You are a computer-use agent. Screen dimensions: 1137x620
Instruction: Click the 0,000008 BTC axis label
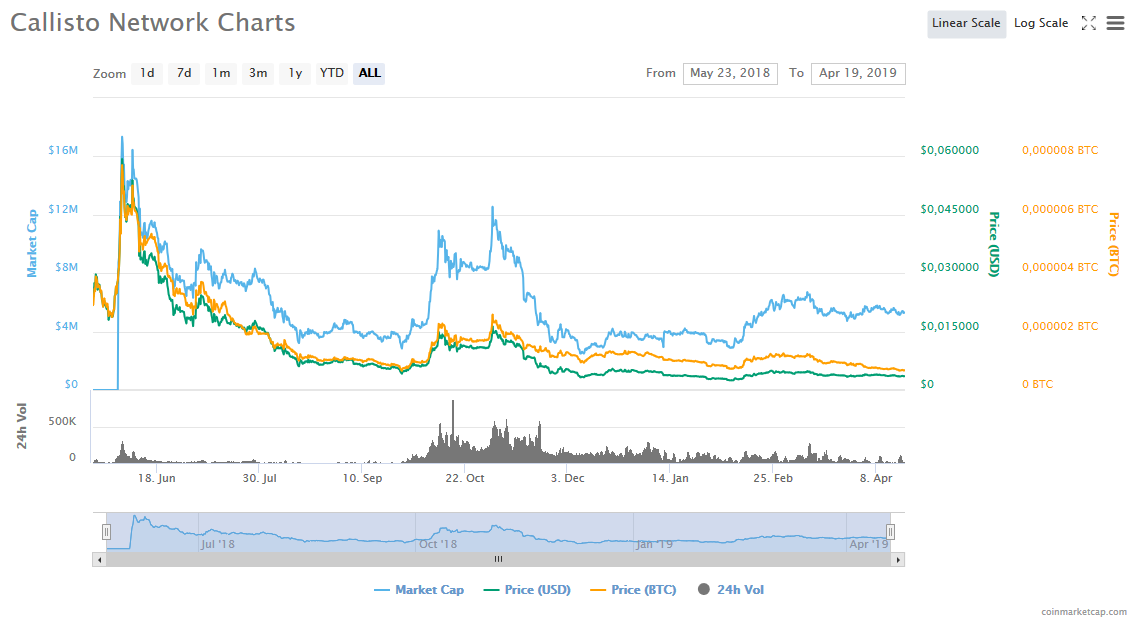(x=1060, y=150)
